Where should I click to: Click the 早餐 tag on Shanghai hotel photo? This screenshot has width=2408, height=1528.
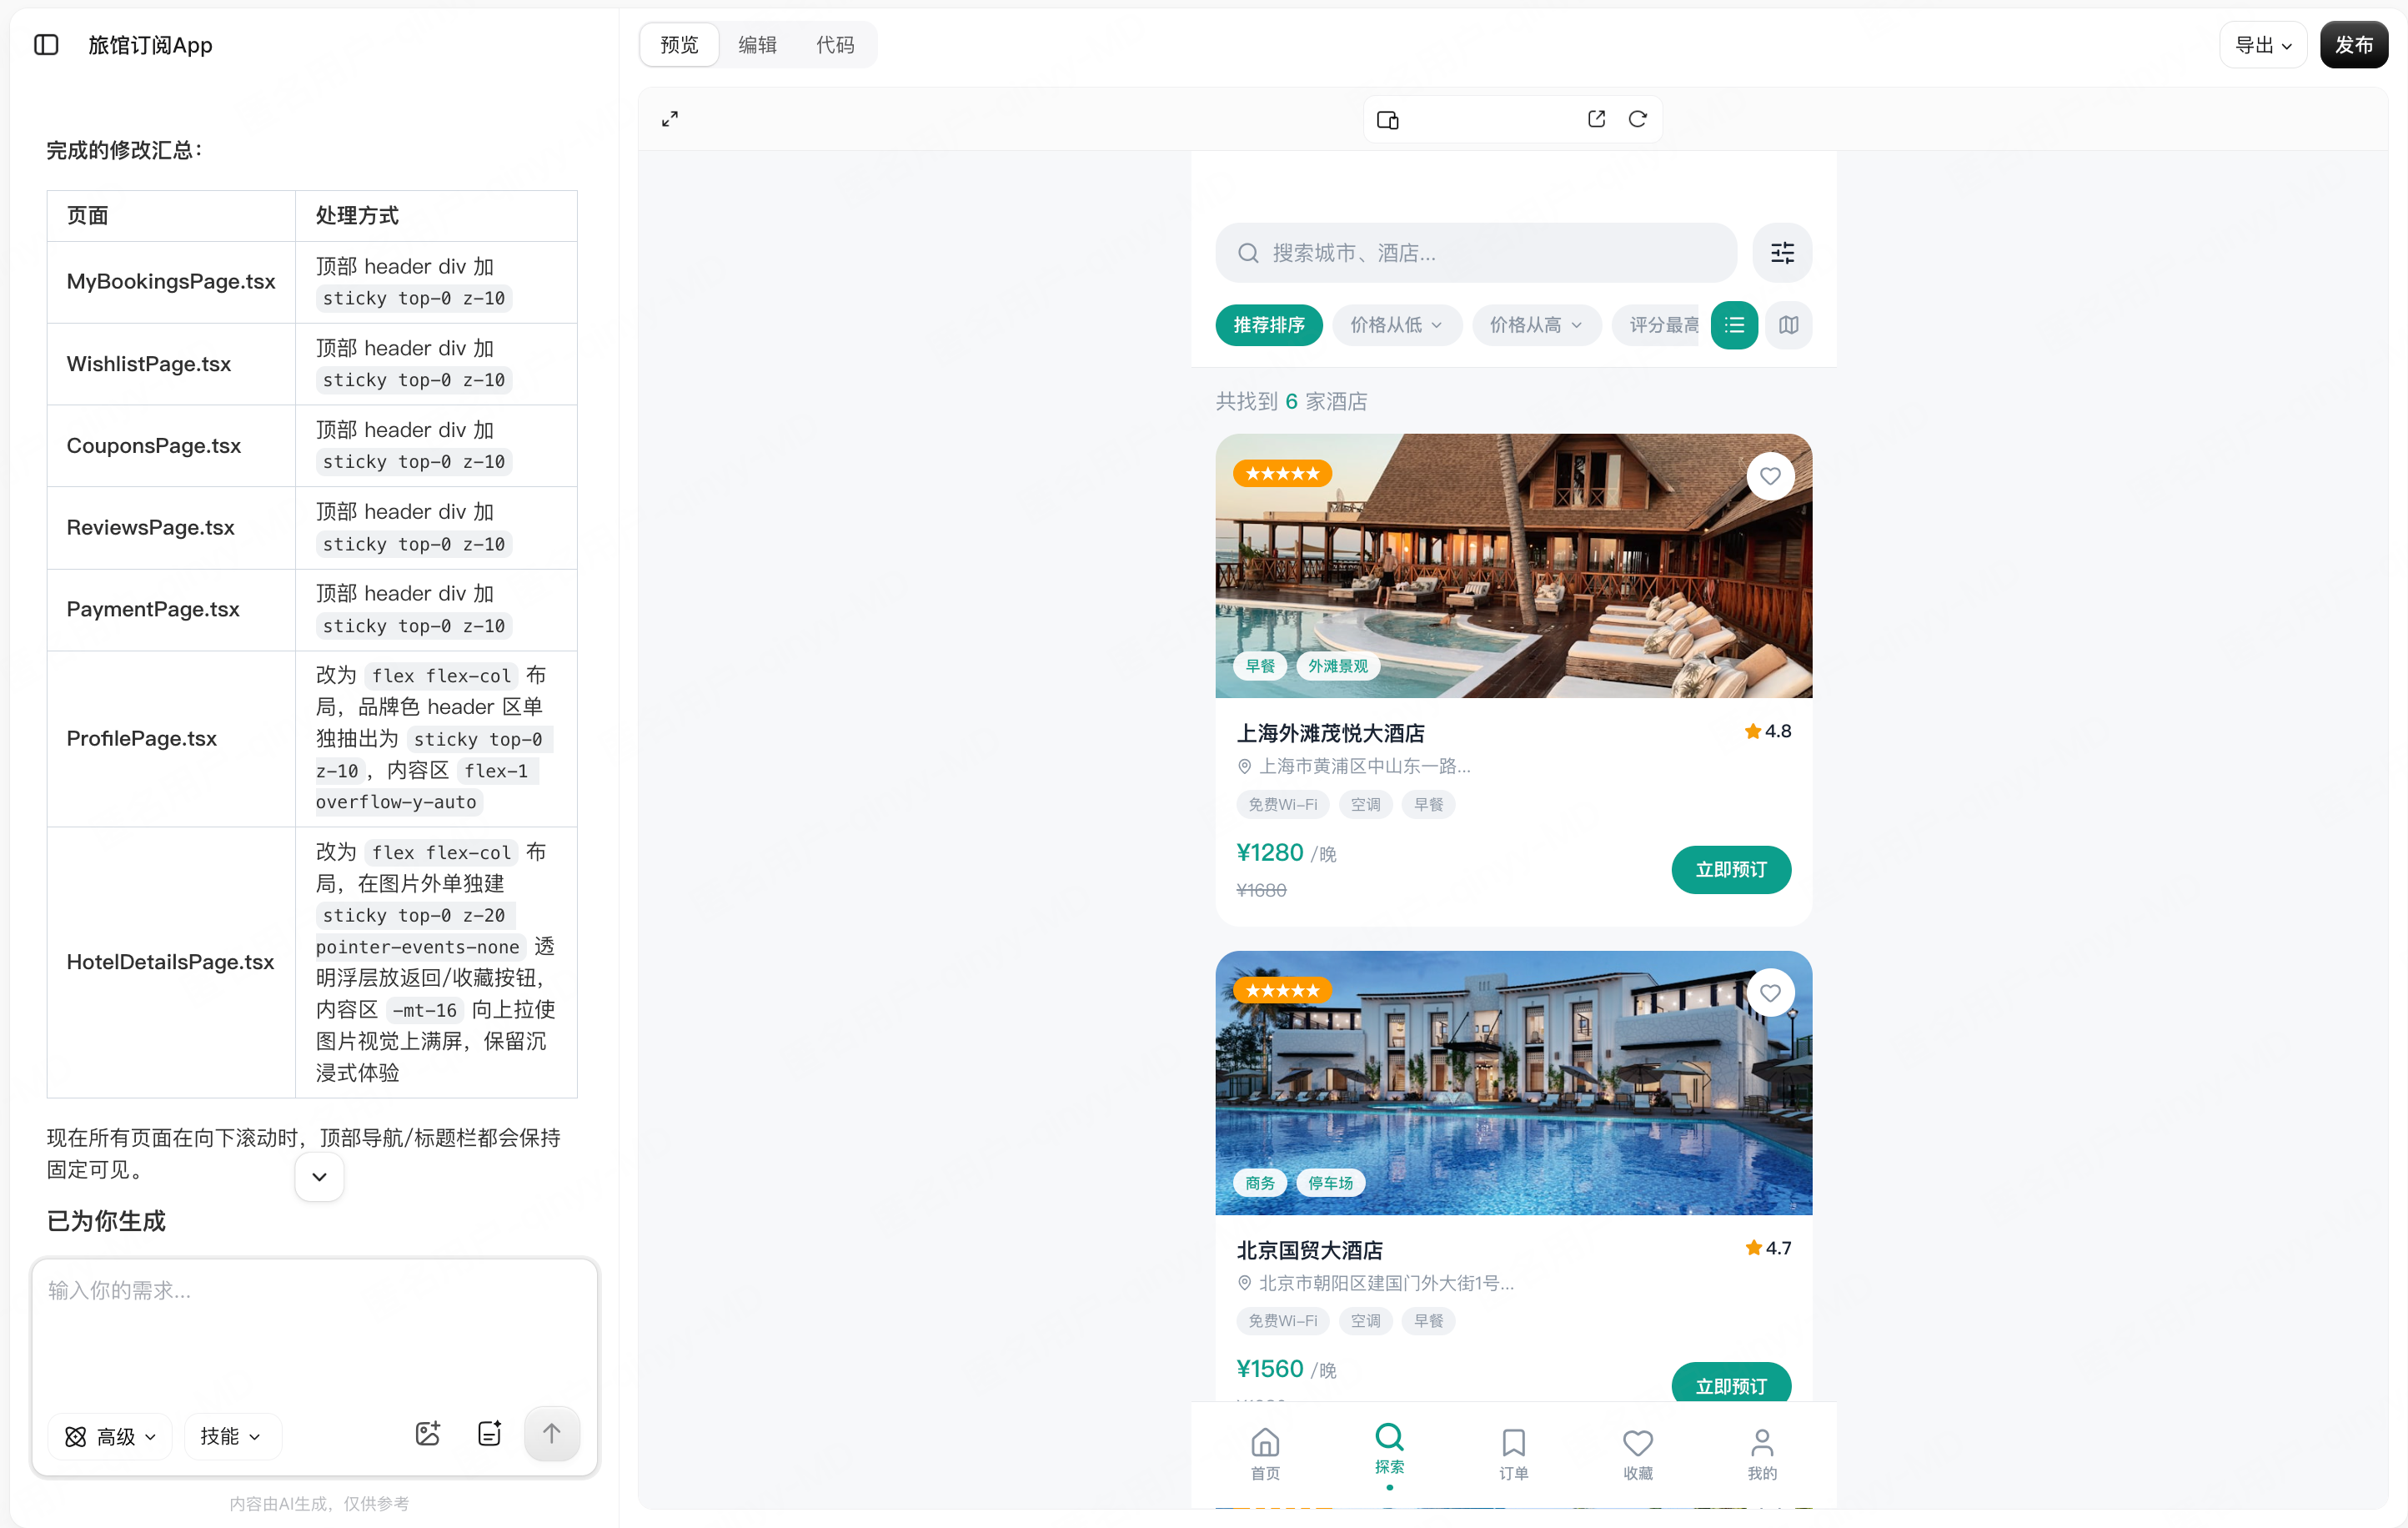[1260, 666]
